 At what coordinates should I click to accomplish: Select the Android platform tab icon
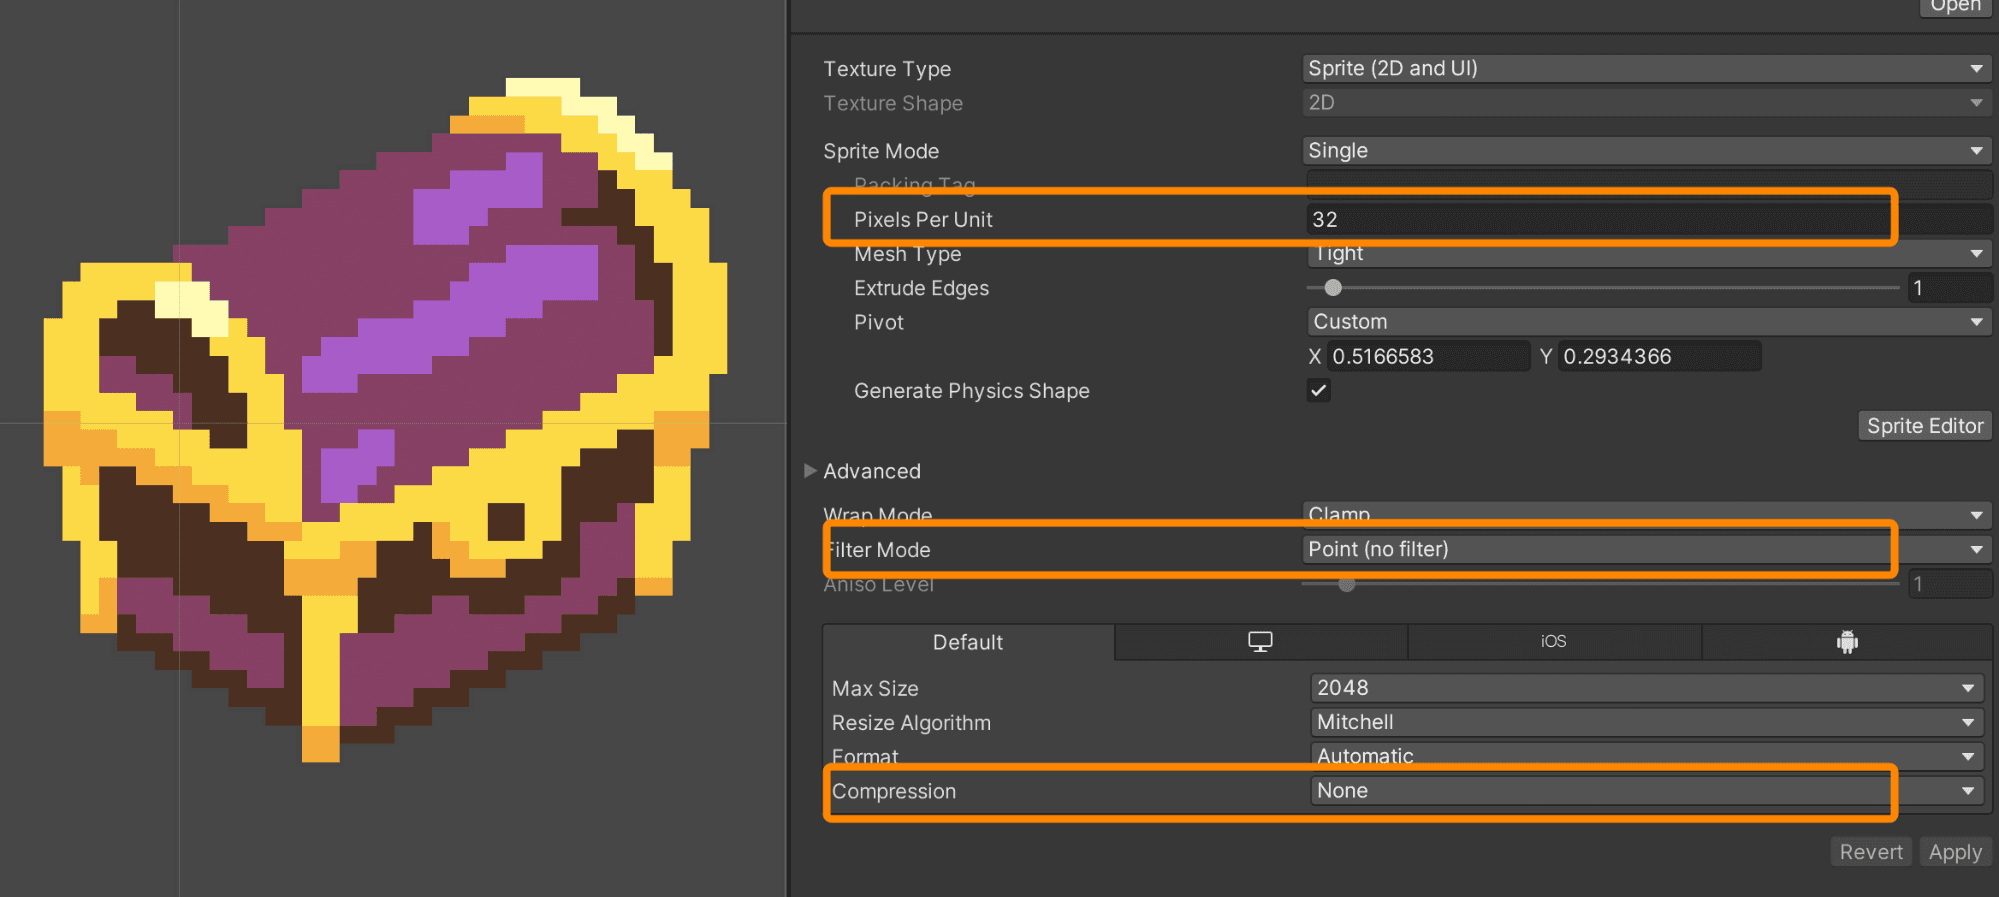[1847, 642]
